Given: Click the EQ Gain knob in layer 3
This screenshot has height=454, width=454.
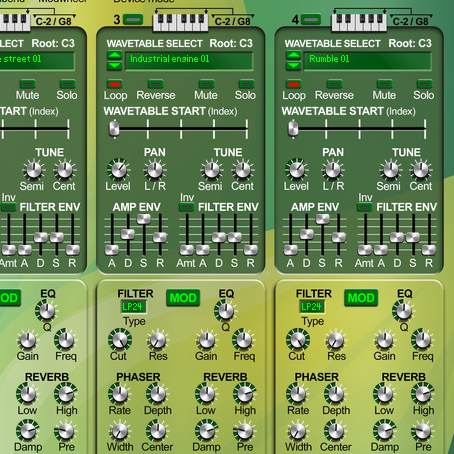Looking at the screenshot, I should (206, 340).
